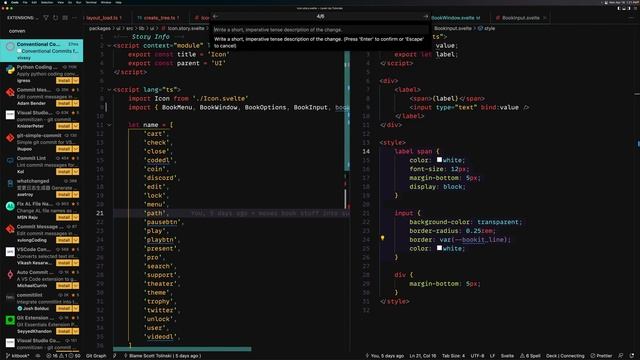Viewport: 640px width, 360px height.
Task: Open the kitbook branch status item
Action: coord(17,356)
